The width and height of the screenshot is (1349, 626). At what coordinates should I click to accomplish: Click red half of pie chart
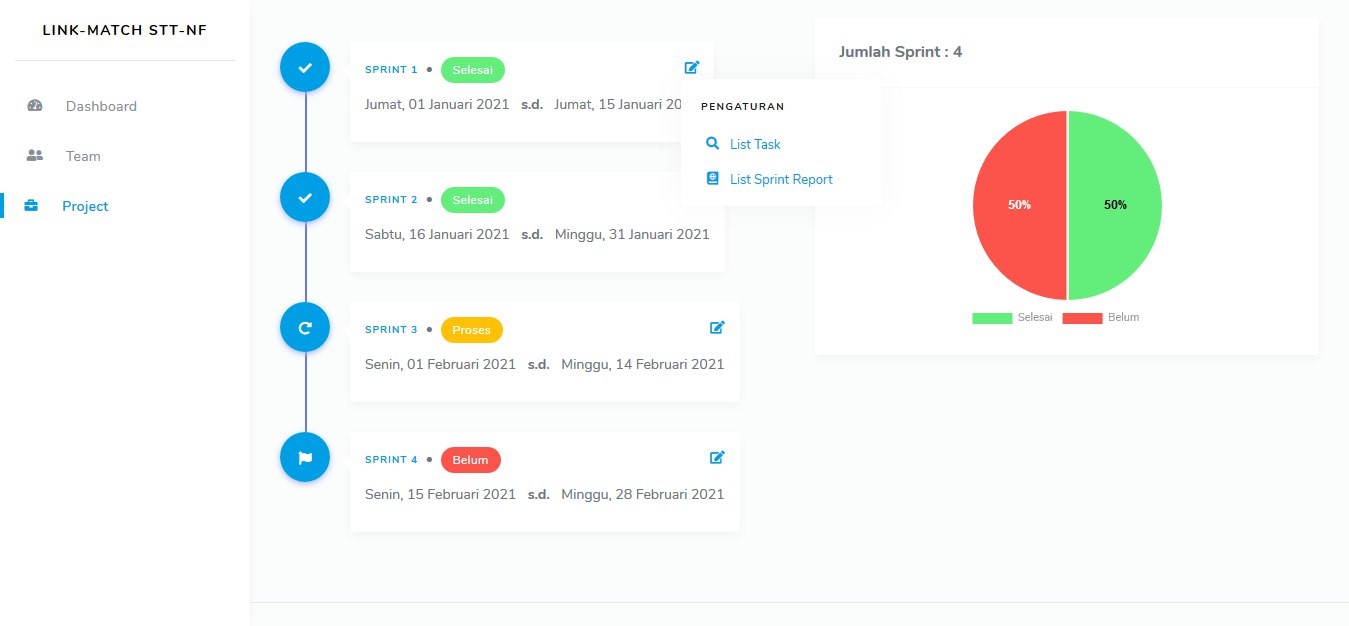(x=1020, y=205)
